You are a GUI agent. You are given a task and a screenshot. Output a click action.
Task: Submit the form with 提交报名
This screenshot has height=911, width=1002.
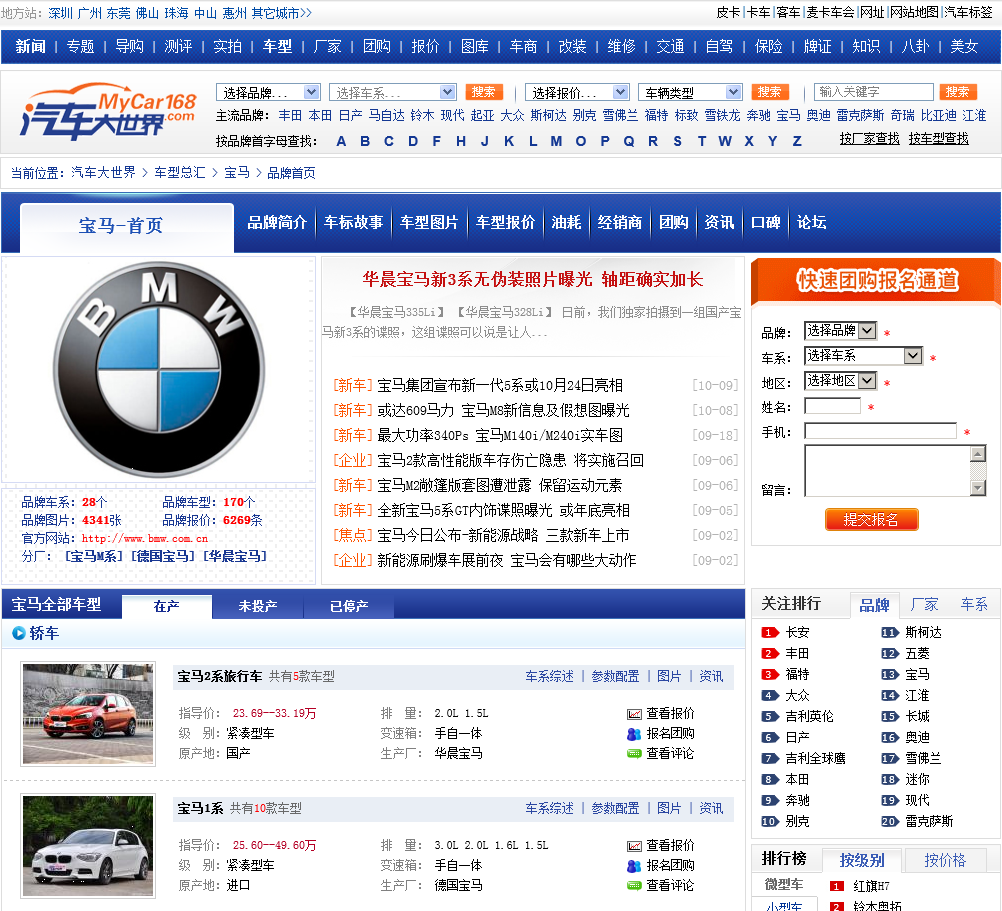(x=871, y=519)
